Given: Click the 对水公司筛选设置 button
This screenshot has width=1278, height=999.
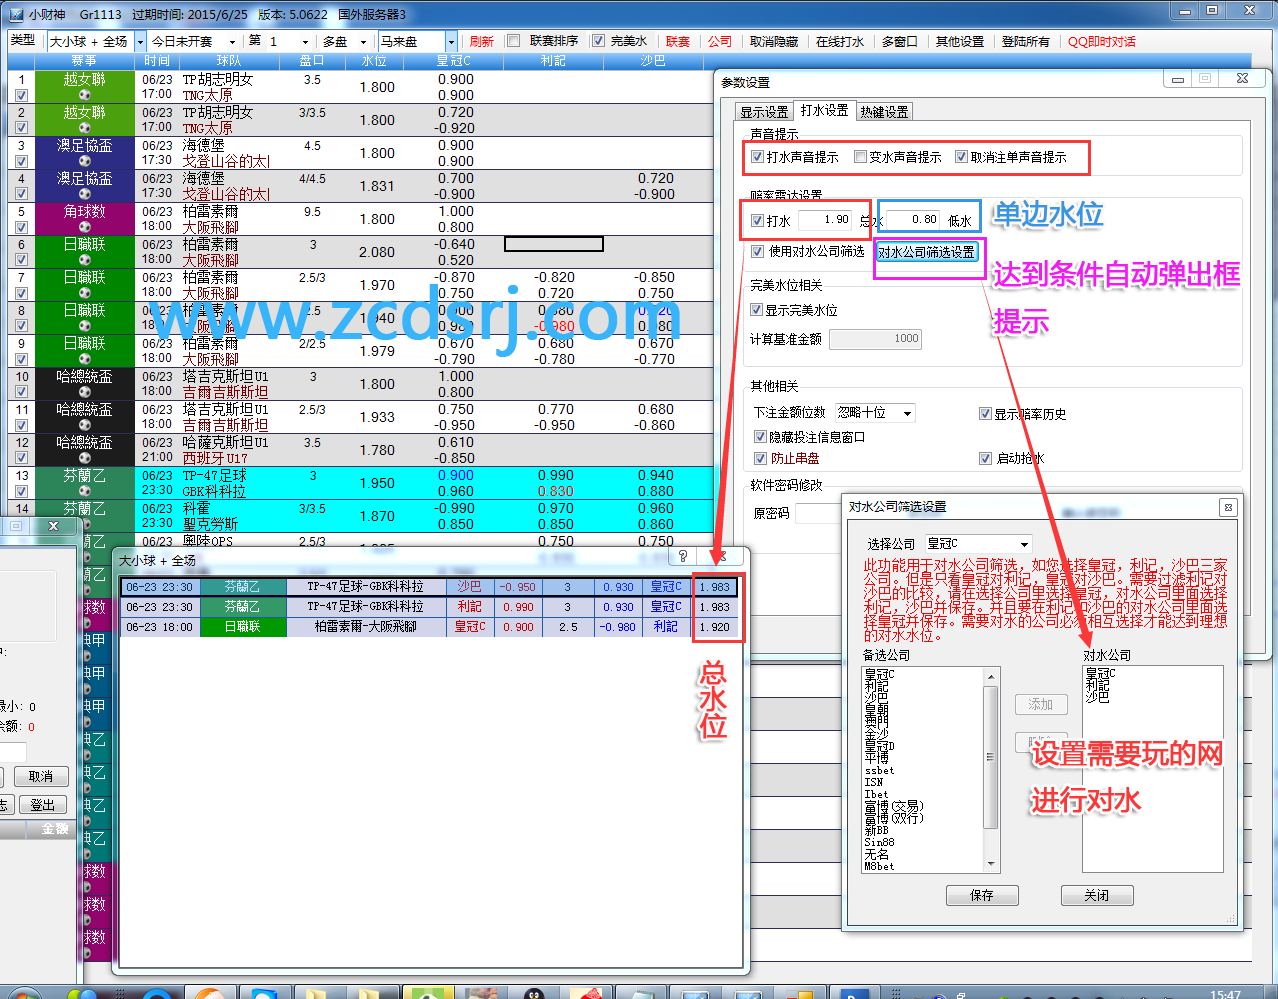Looking at the screenshot, I should tap(926, 252).
